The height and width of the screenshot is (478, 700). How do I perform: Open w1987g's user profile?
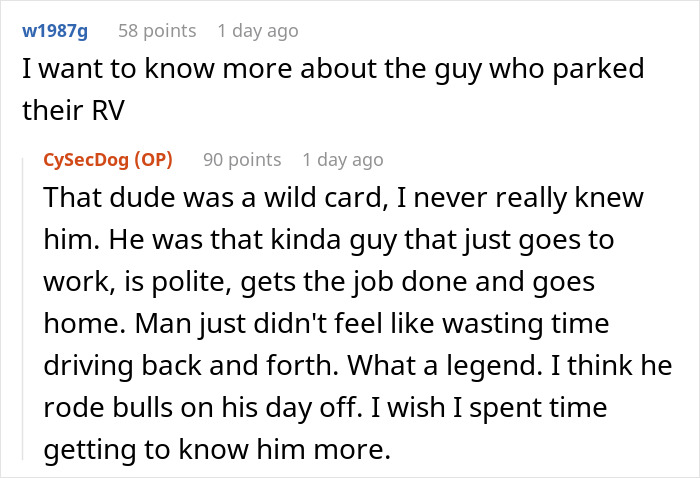pos(55,31)
